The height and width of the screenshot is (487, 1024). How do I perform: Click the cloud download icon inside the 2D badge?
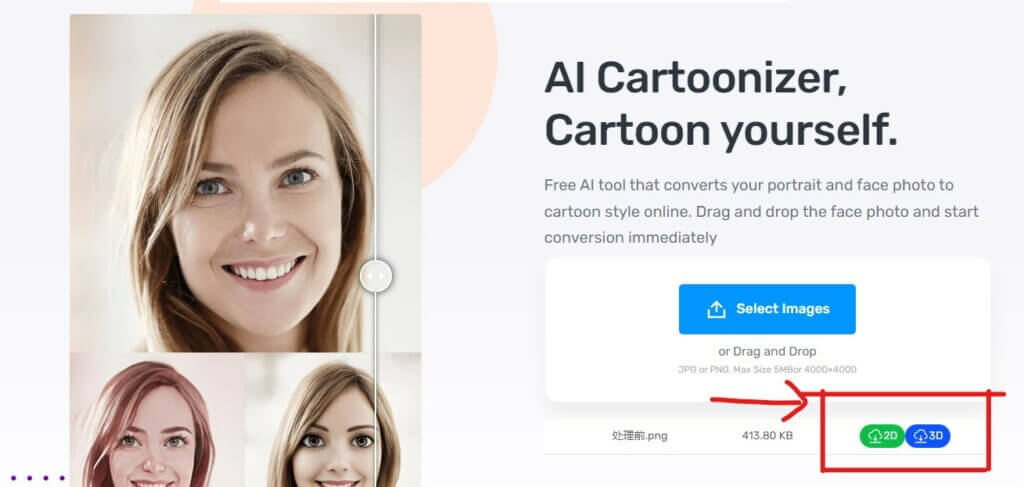[875, 435]
